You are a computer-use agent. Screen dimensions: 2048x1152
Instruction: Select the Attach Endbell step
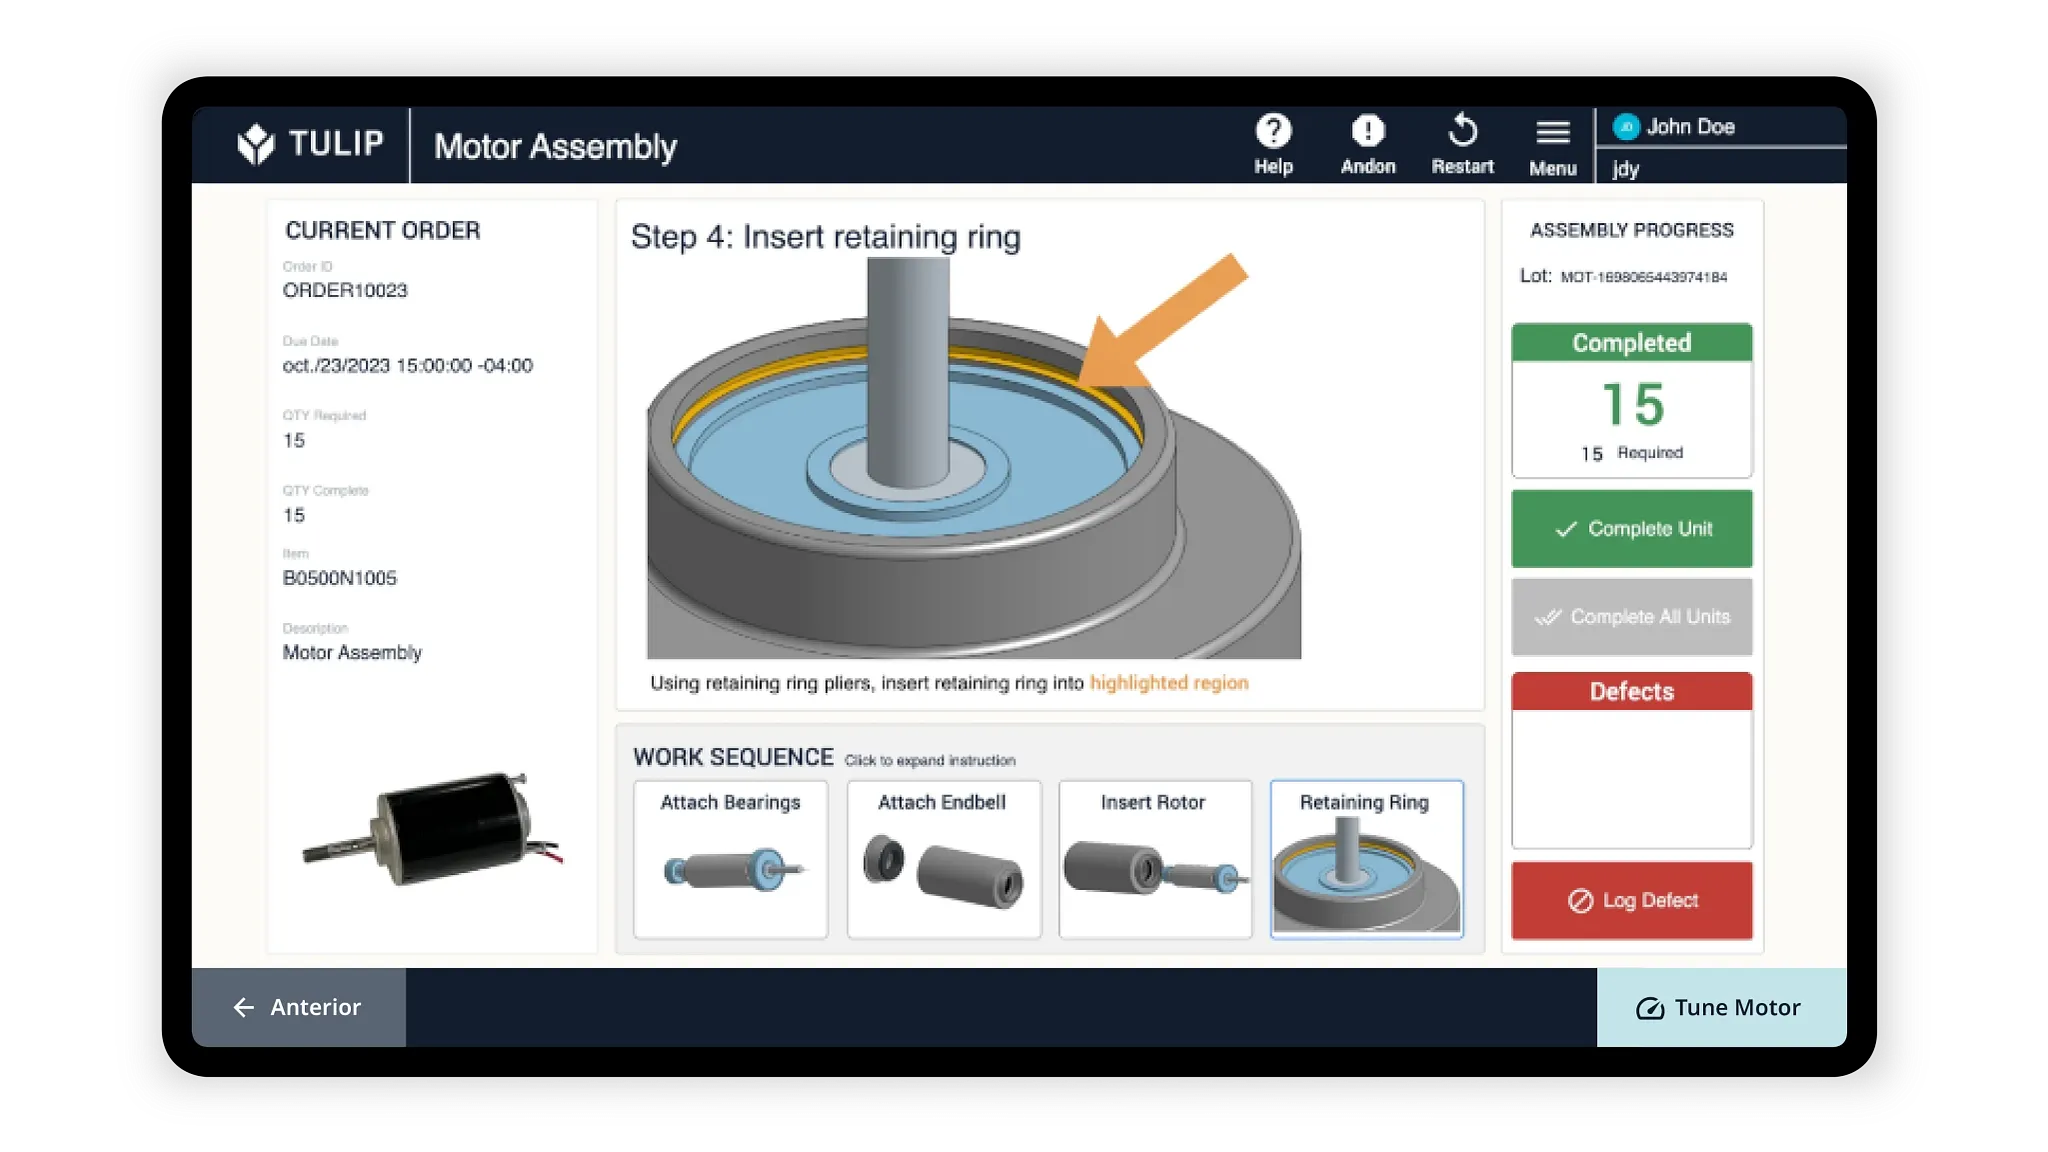(943, 858)
